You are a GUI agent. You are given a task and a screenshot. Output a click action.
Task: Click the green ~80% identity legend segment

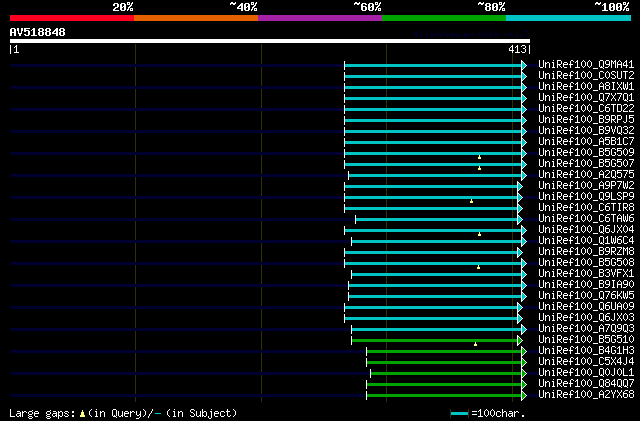(x=444, y=18)
